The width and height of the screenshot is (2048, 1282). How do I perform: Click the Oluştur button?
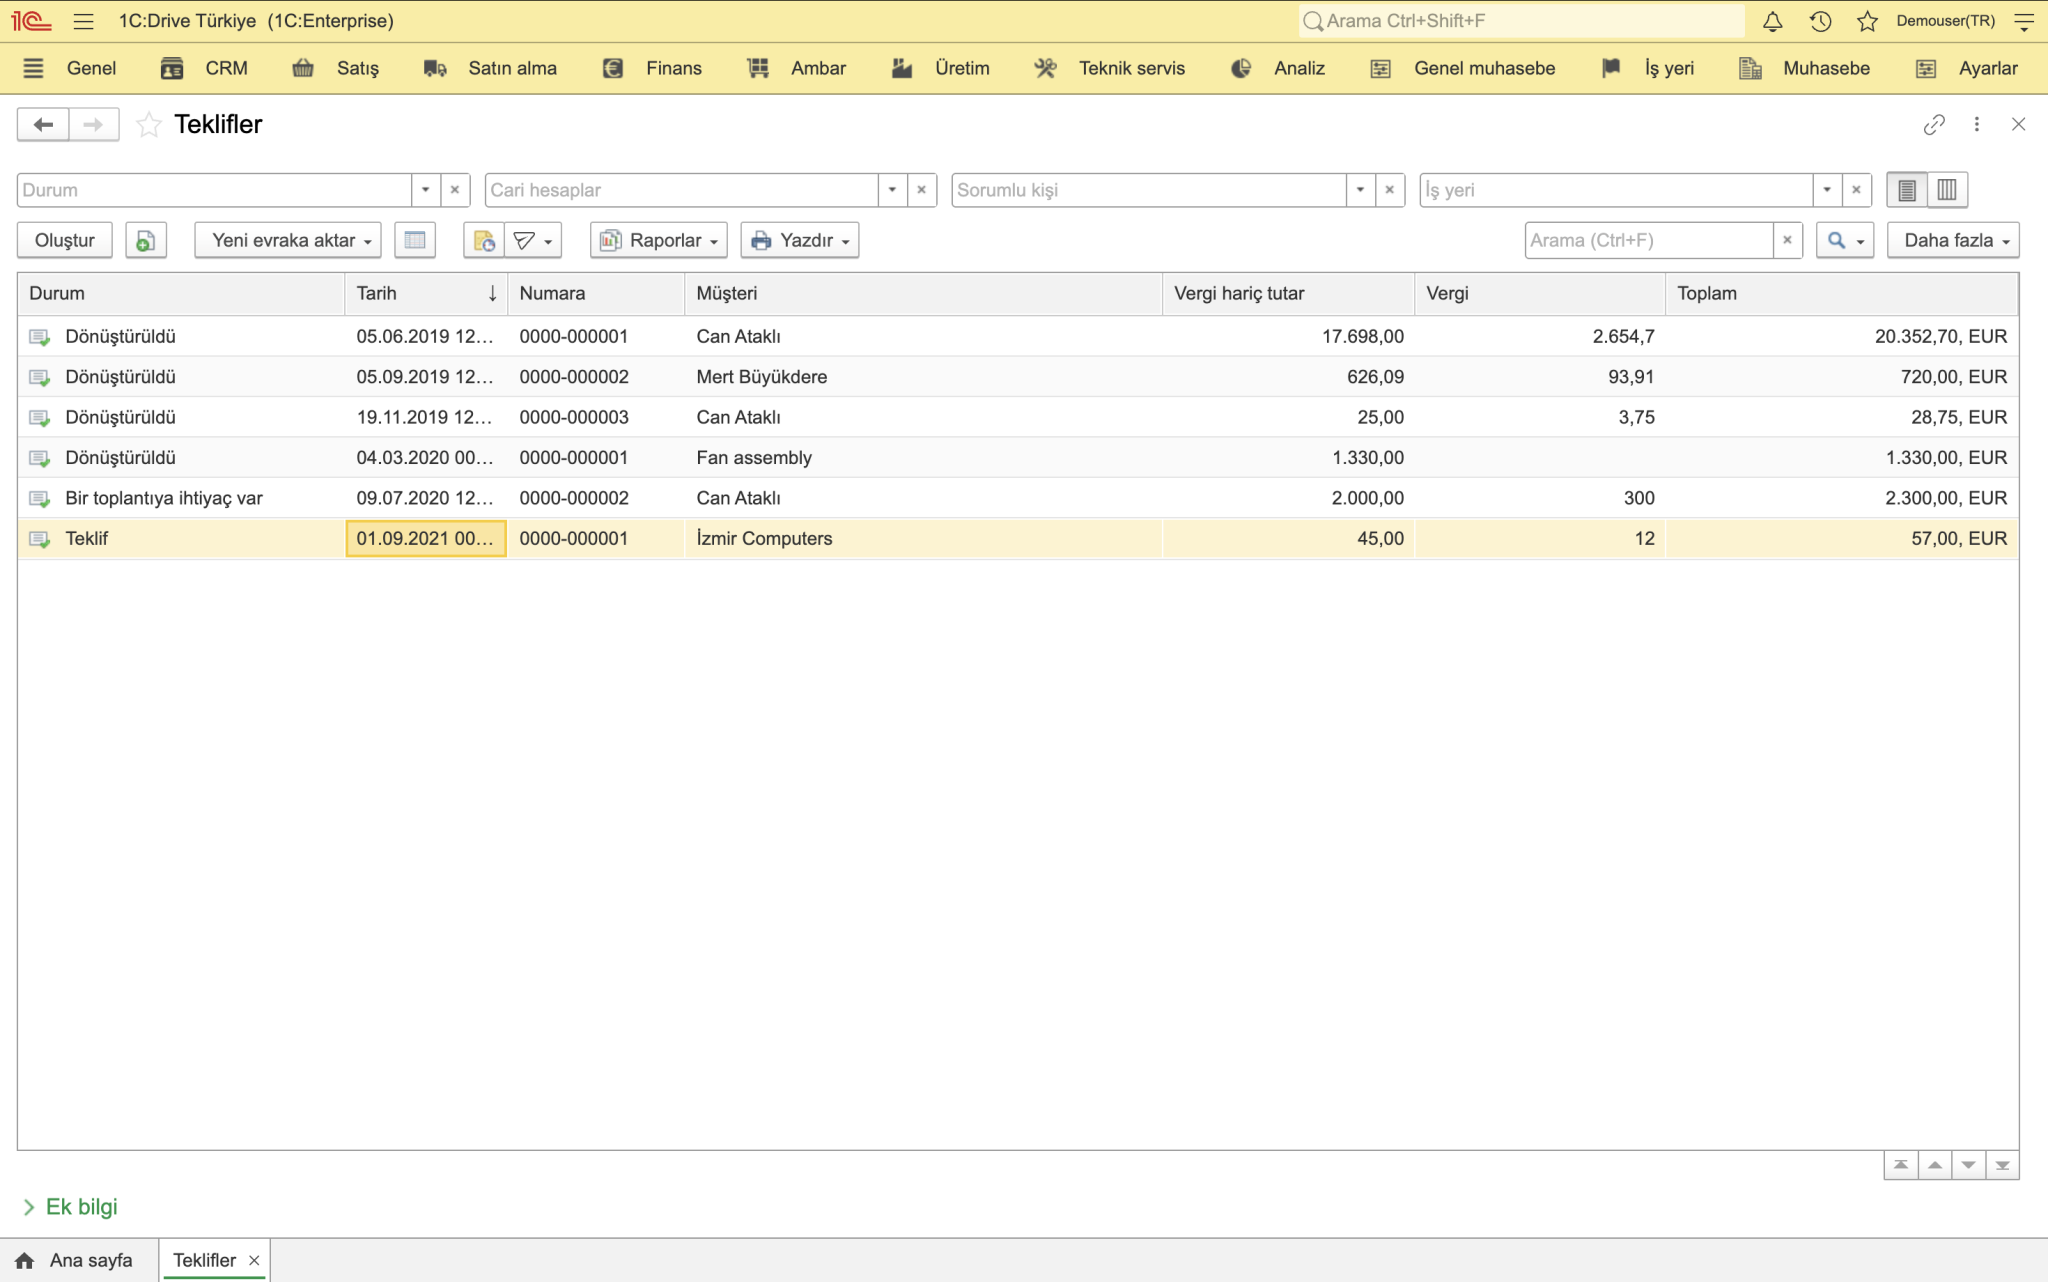click(65, 240)
